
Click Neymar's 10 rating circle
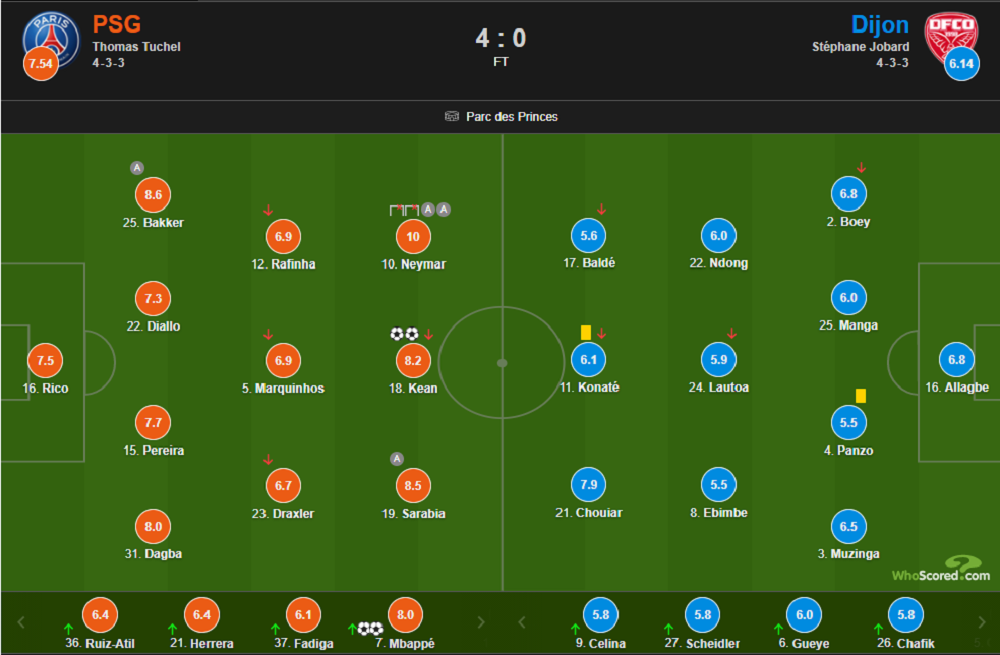[x=414, y=237]
